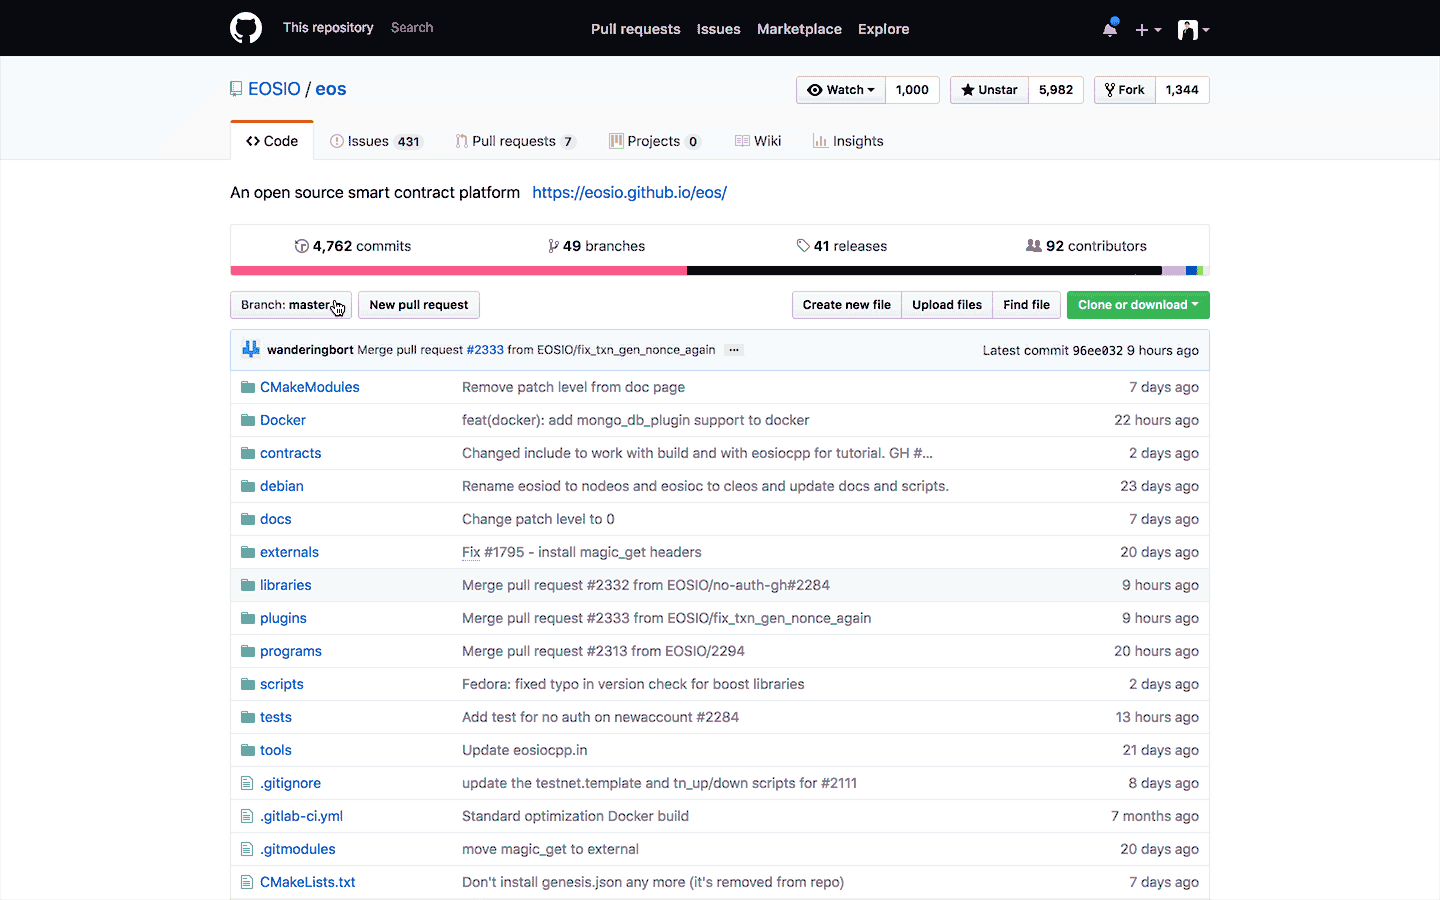1440x900 pixels.
Task: Click the Create new file button
Action: 847,305
